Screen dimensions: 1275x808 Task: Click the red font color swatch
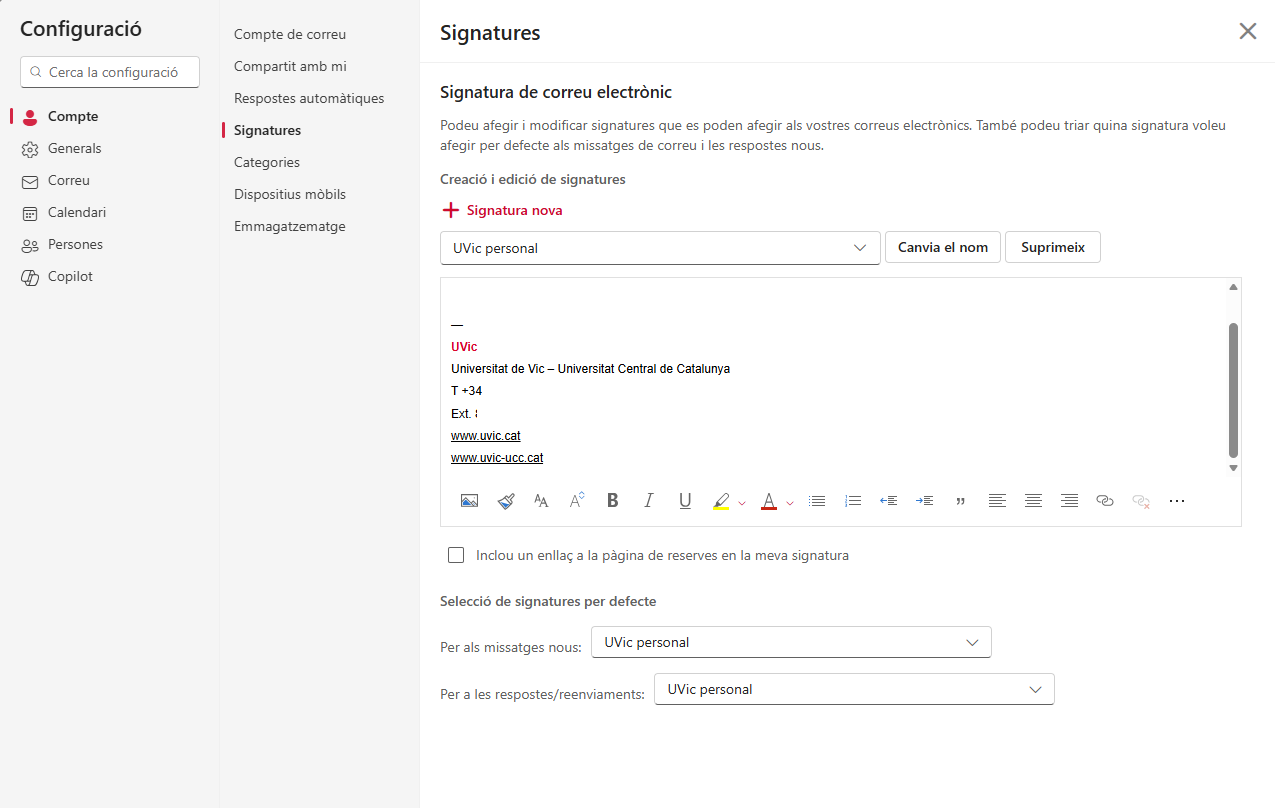(x=768, y=501)
